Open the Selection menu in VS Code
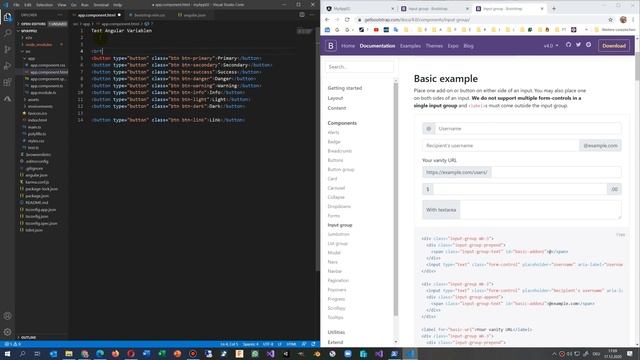The height and width of the screenshot is (360, 640). (44, 5)
